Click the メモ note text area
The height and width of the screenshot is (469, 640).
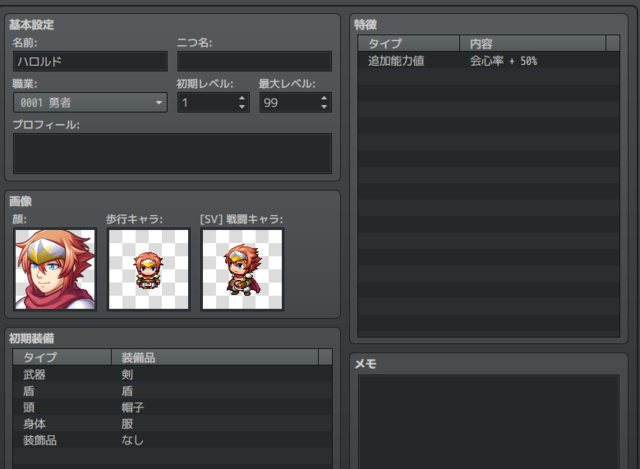[x=489, y=422]
